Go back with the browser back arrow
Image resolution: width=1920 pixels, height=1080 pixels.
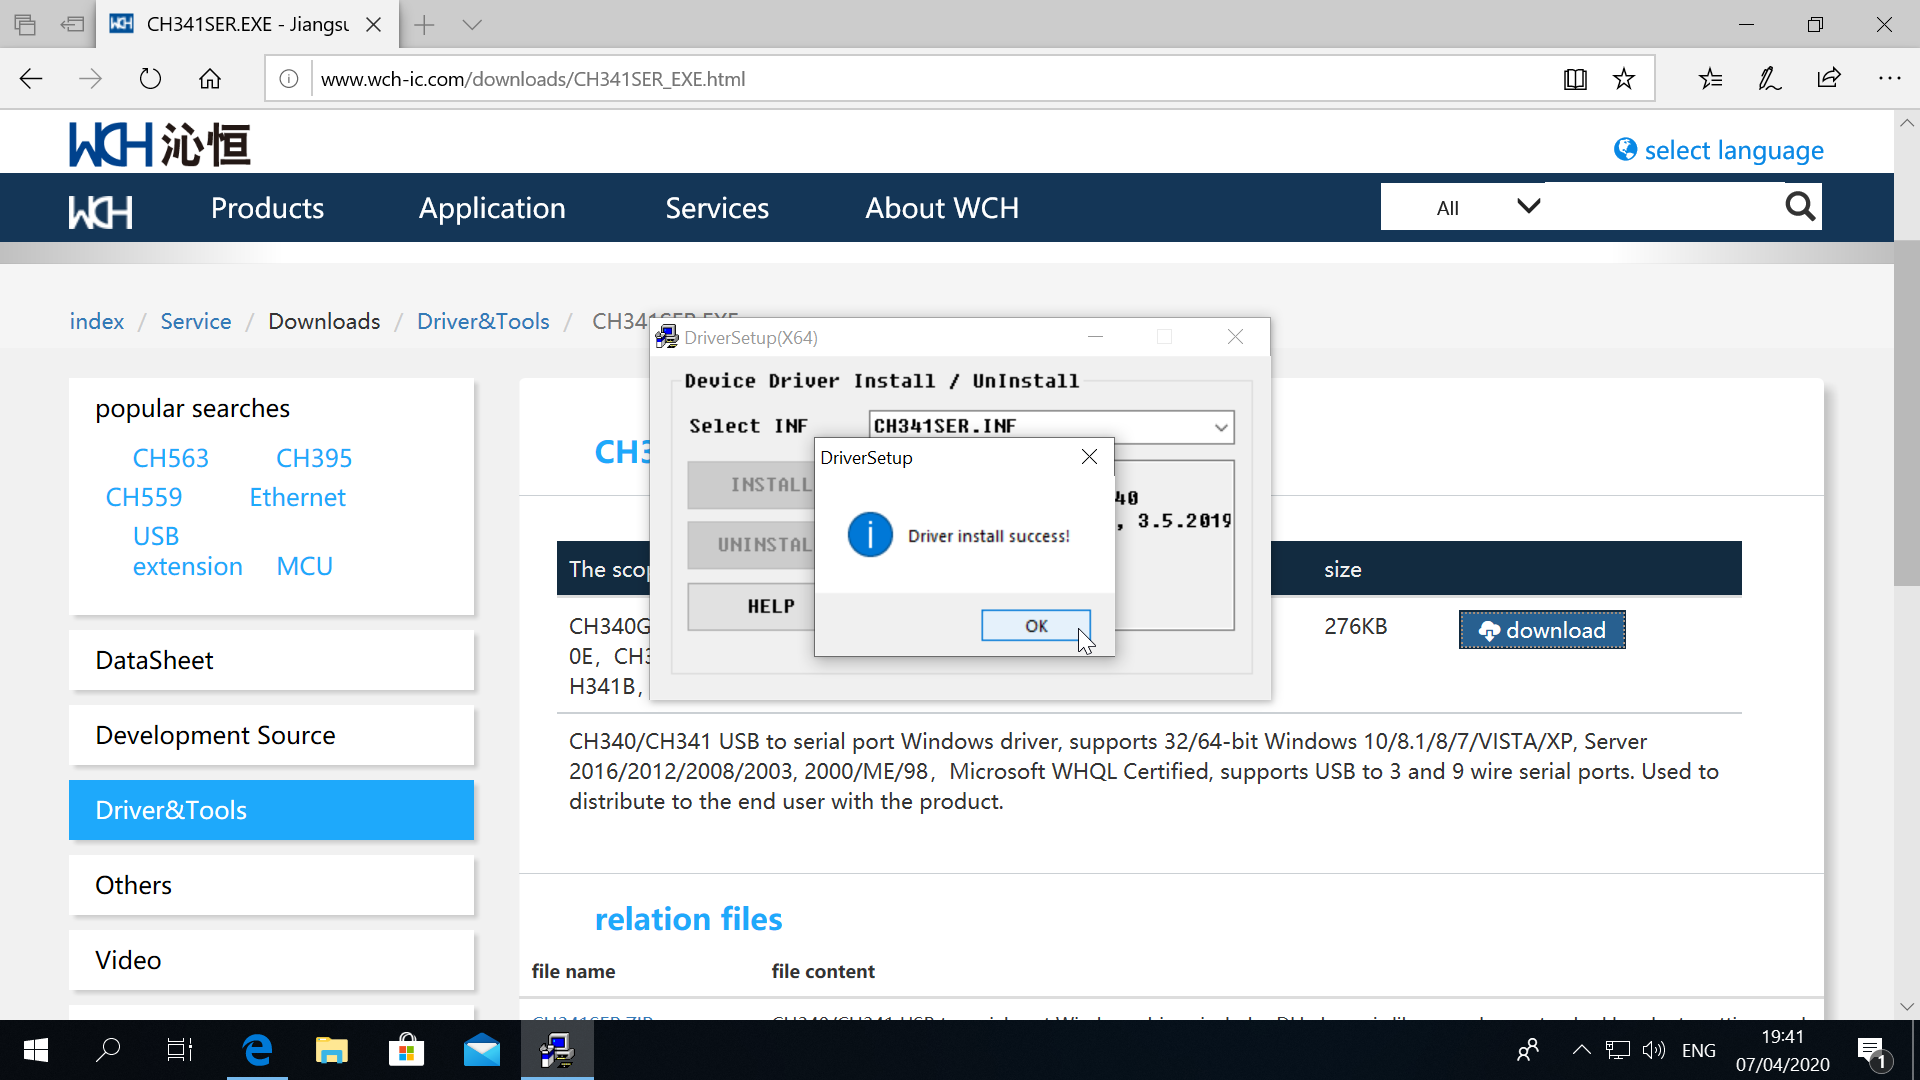[x=31, y=79]
